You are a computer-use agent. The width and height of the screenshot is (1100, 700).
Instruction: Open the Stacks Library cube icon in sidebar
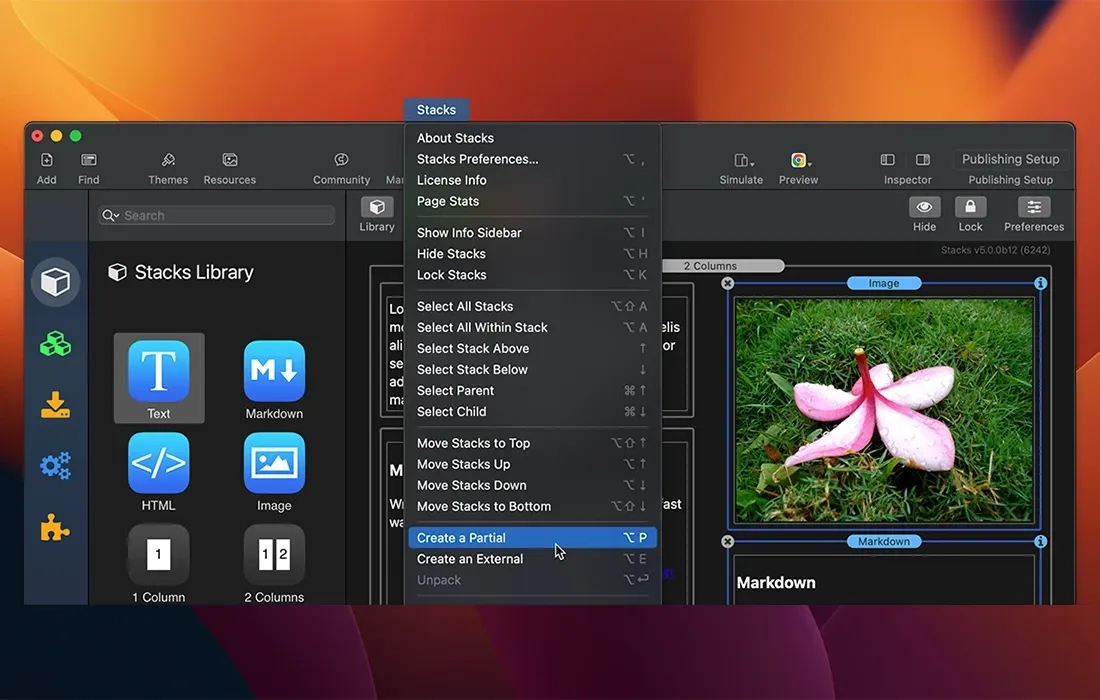[54, 281]
